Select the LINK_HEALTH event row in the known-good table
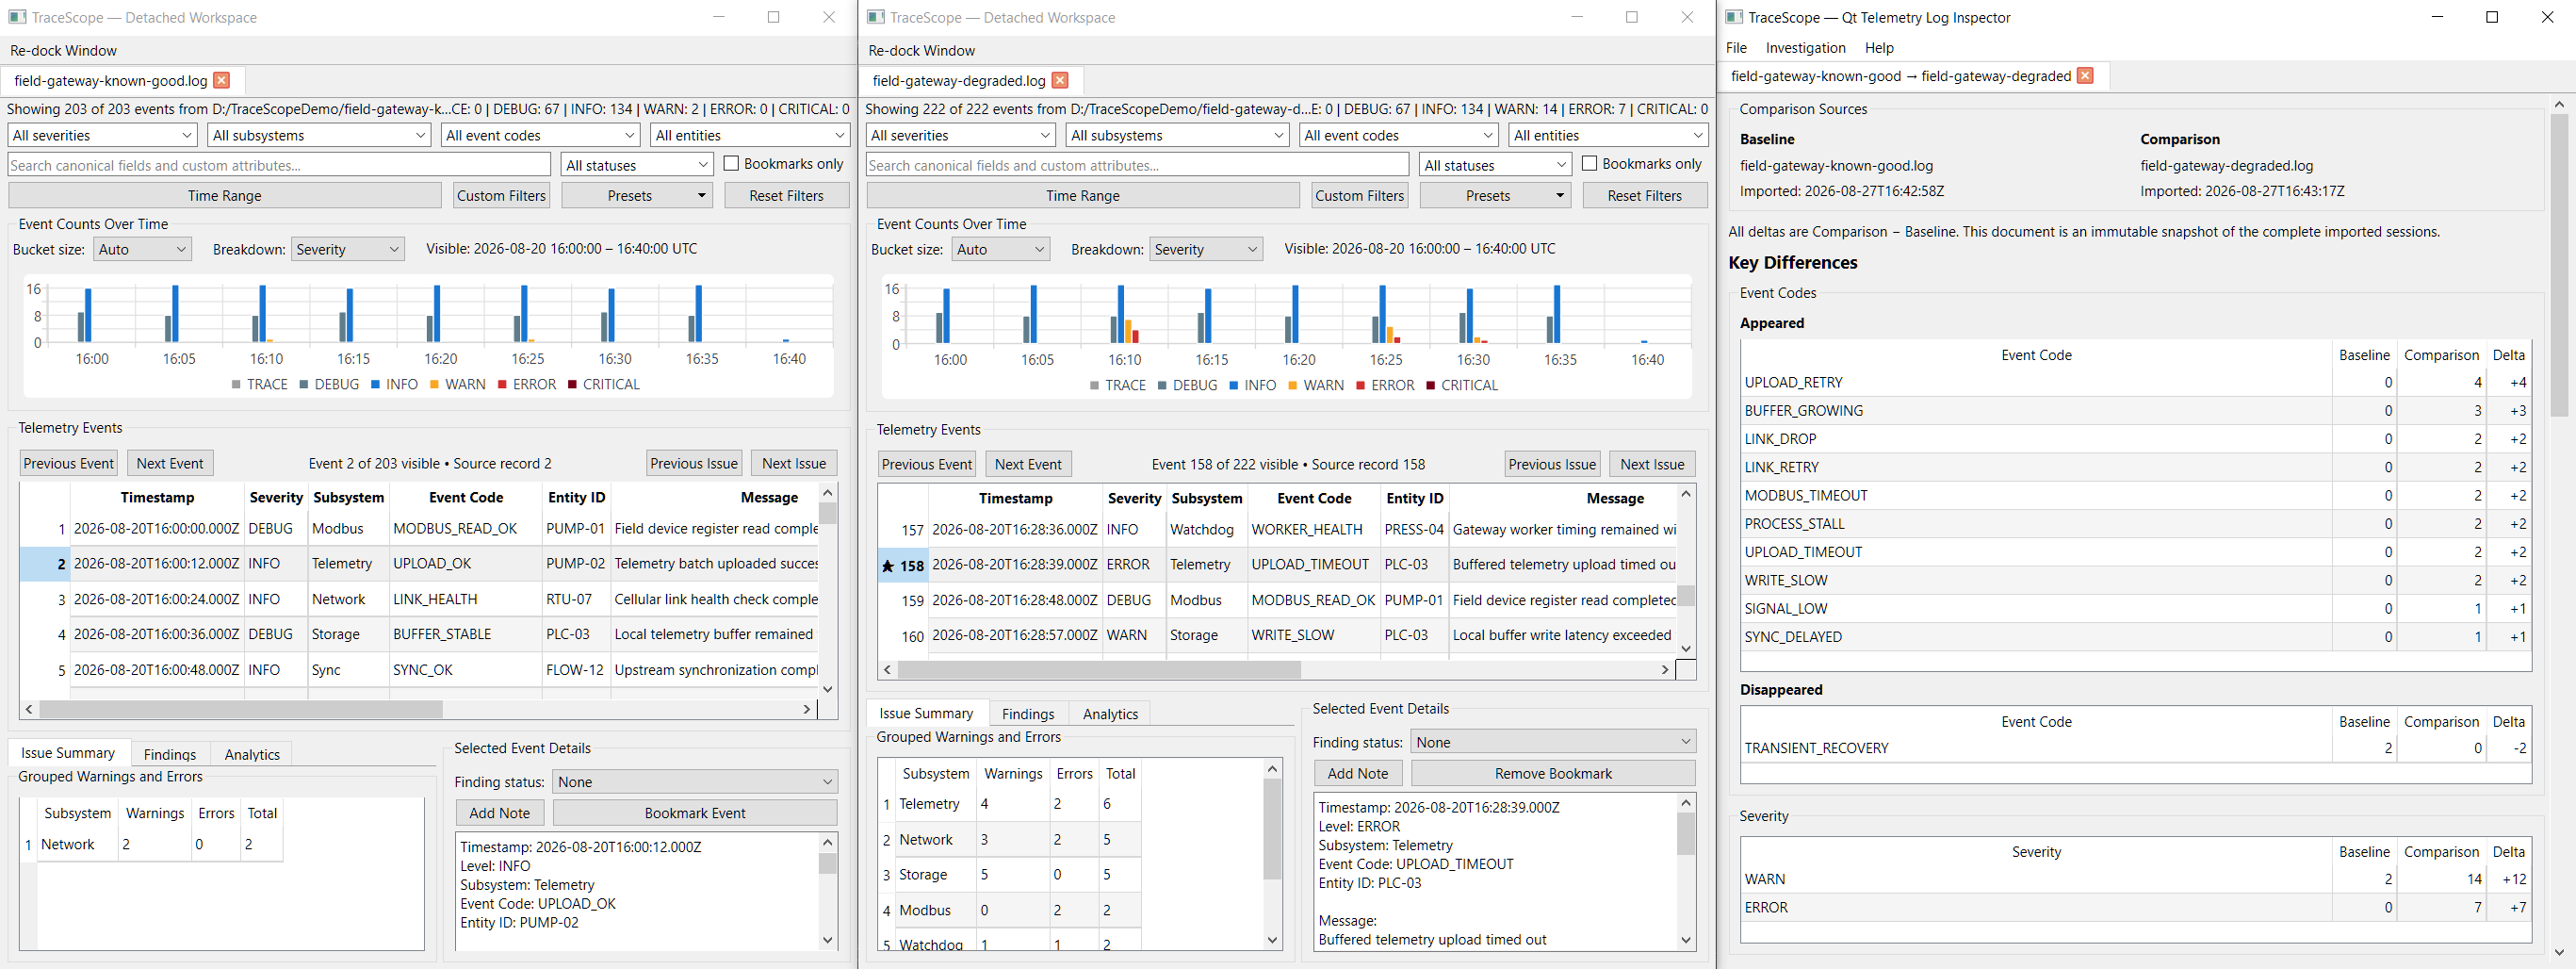This screenshot has height=969, width=2576. click(419, 600)
